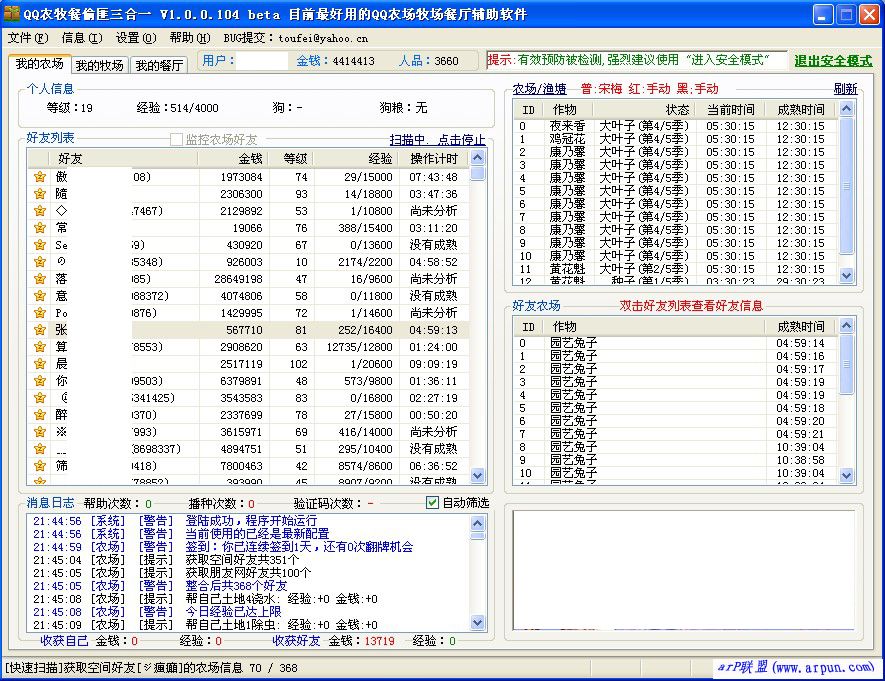The image size is (885, 681).
Task: Select 园艺兔子 row with time 04:59:14
Action: pyautogui.click(x=675, y=343)
